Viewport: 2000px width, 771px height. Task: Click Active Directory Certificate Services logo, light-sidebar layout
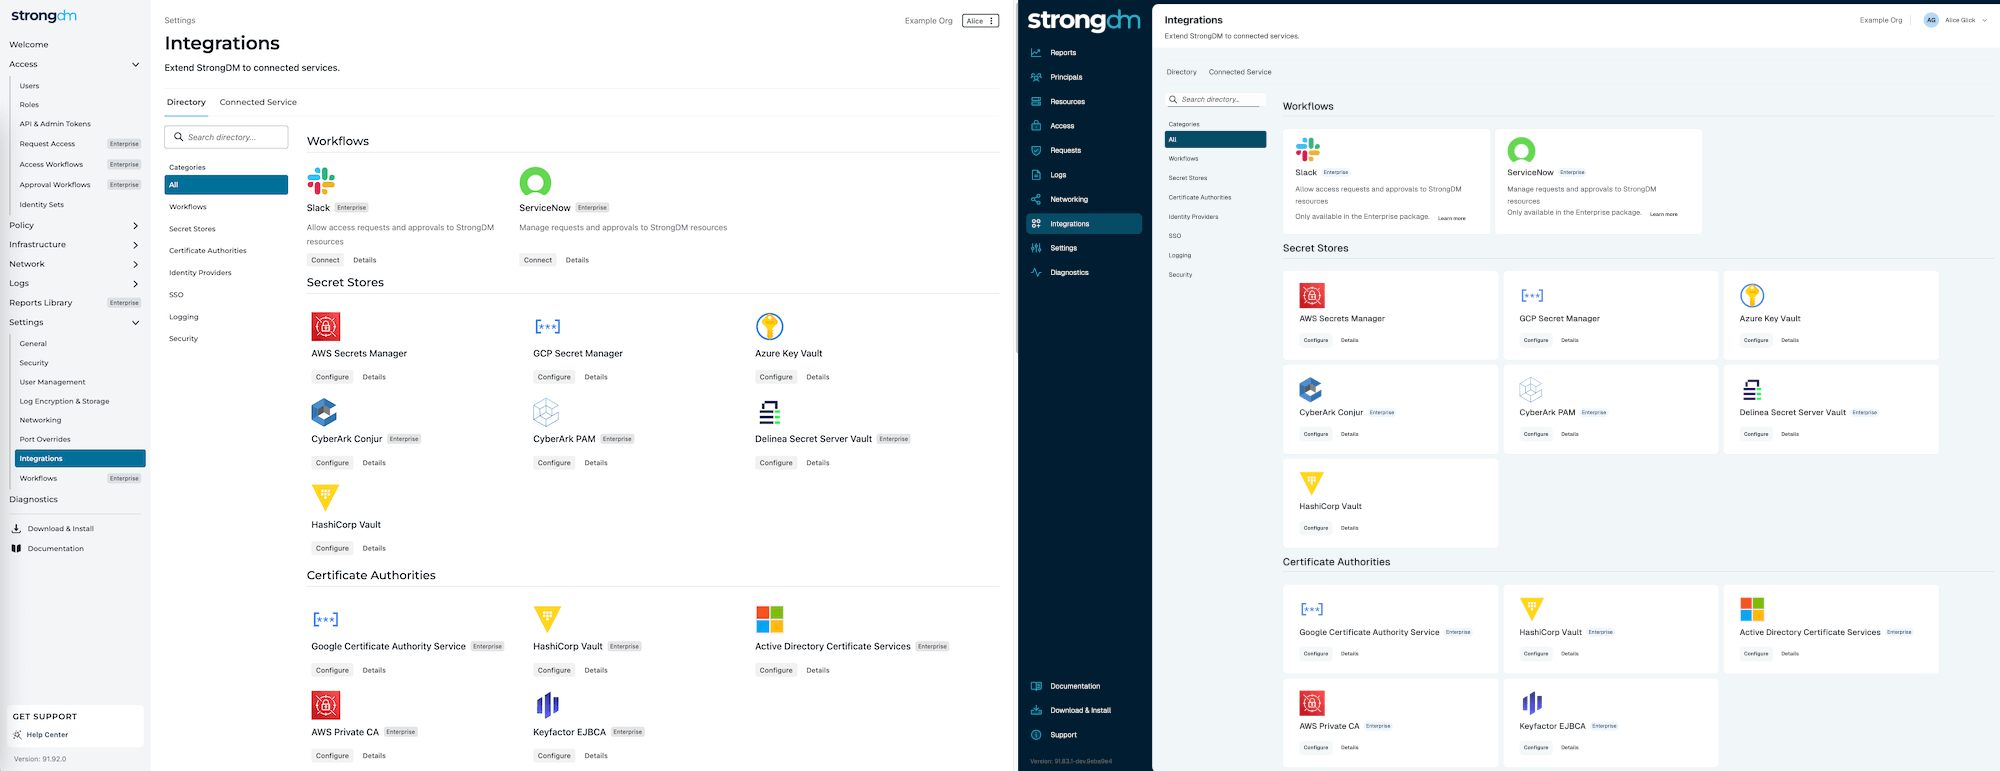point(769,619)
